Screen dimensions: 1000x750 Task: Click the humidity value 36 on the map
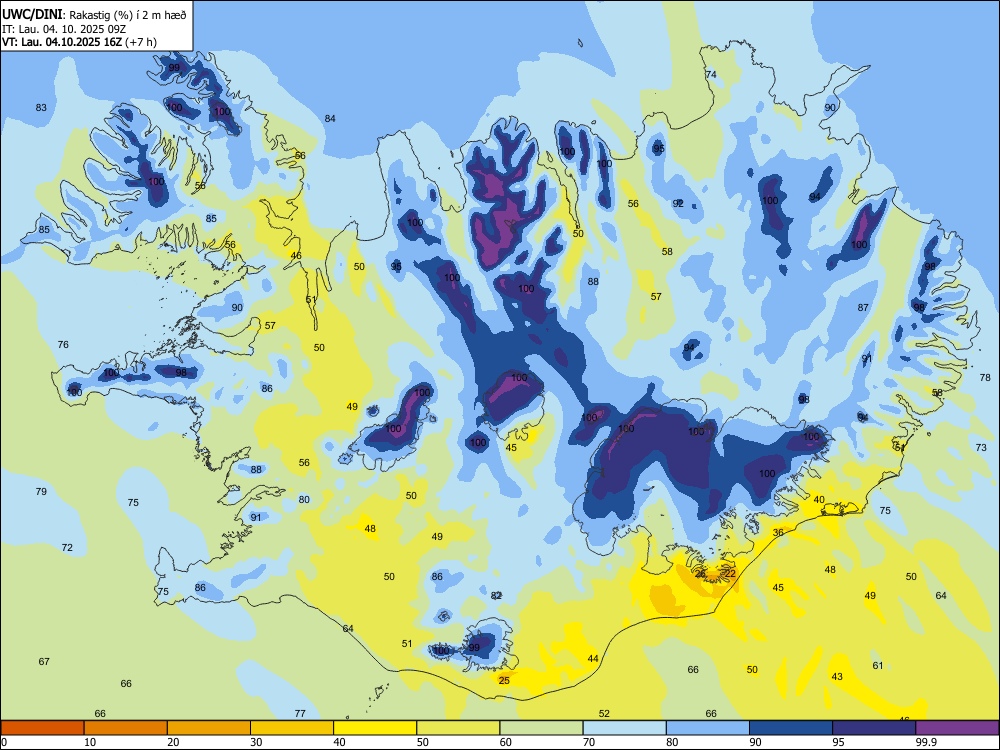coord(778,533)
